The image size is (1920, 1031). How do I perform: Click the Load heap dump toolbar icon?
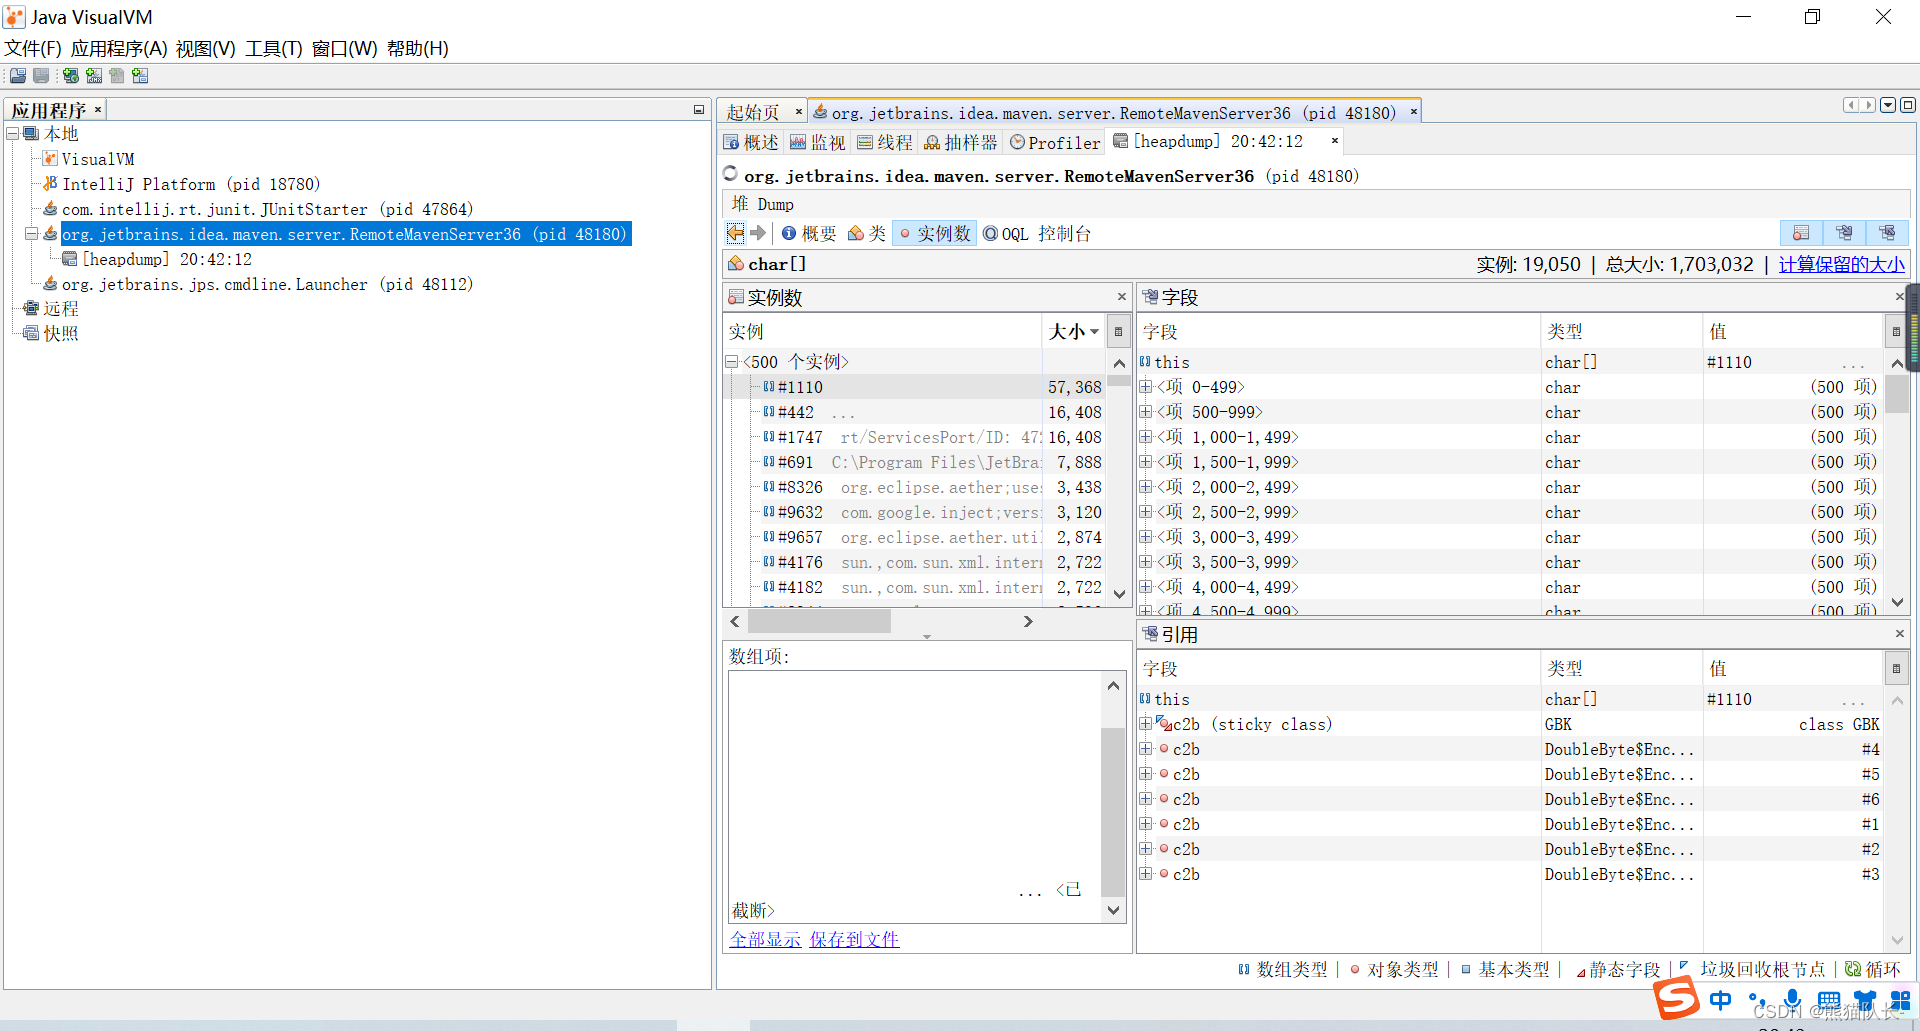pos(18,76)
